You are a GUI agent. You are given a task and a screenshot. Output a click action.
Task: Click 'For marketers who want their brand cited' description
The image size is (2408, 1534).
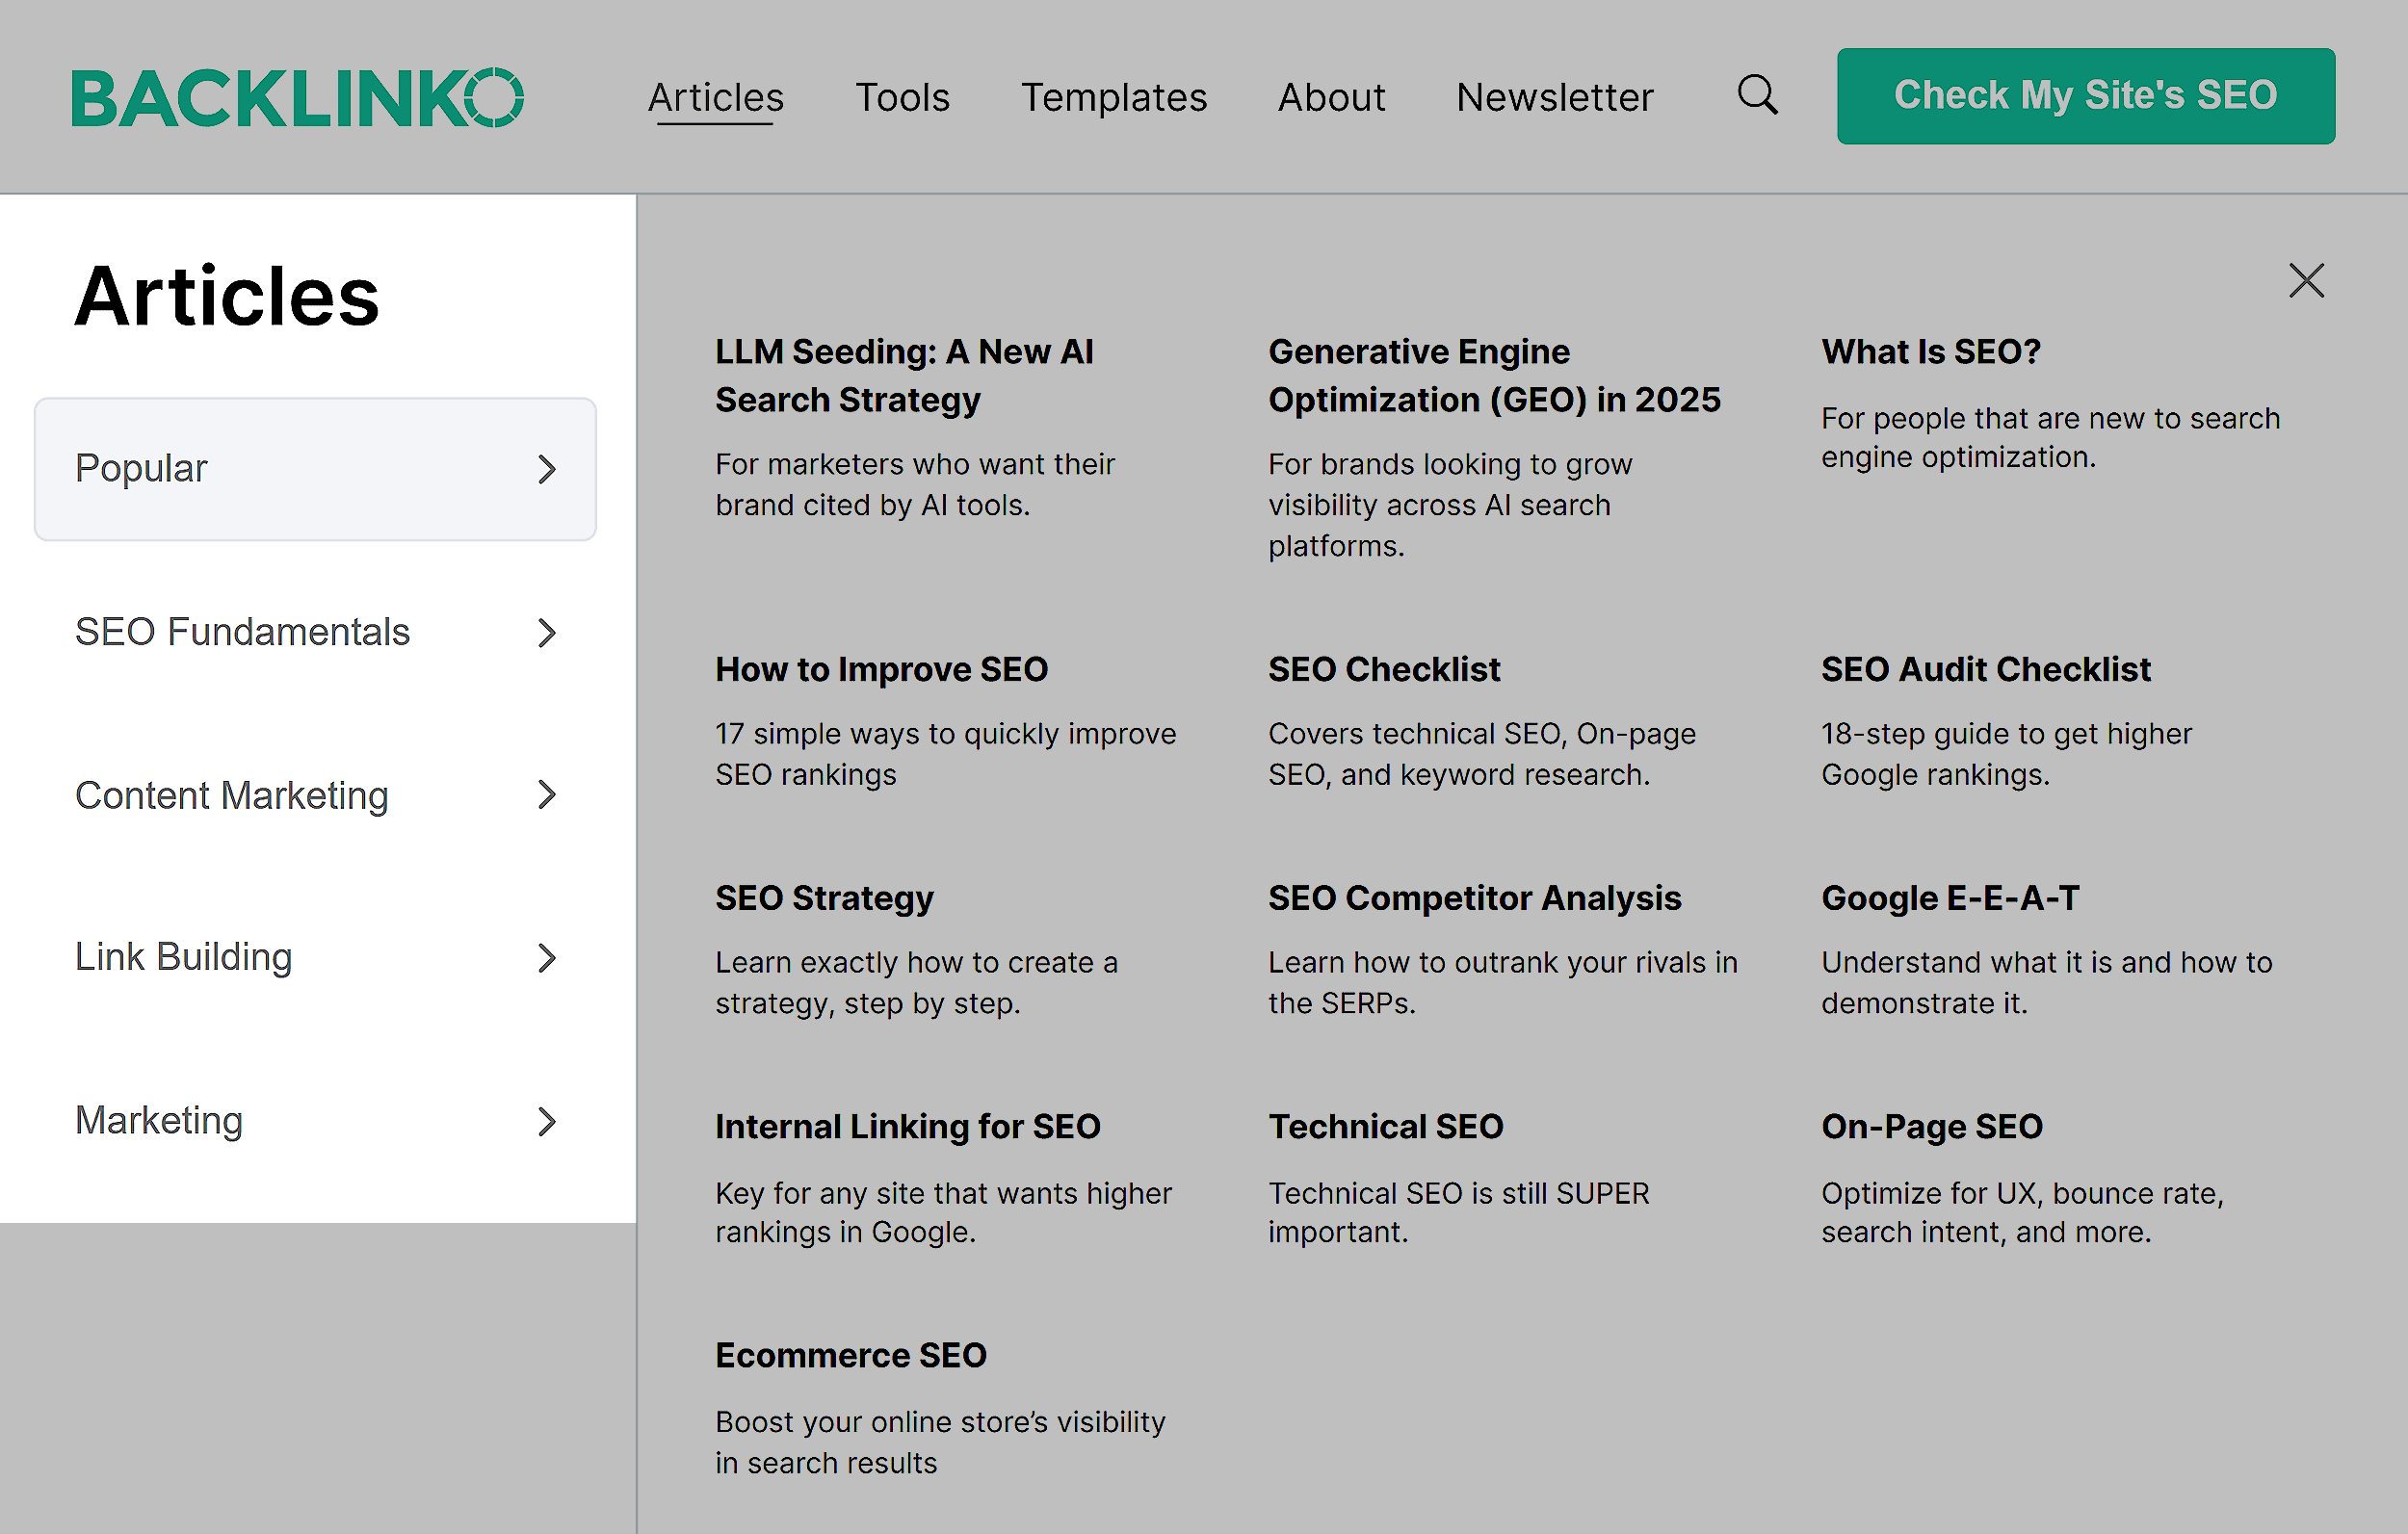point(915,484)
